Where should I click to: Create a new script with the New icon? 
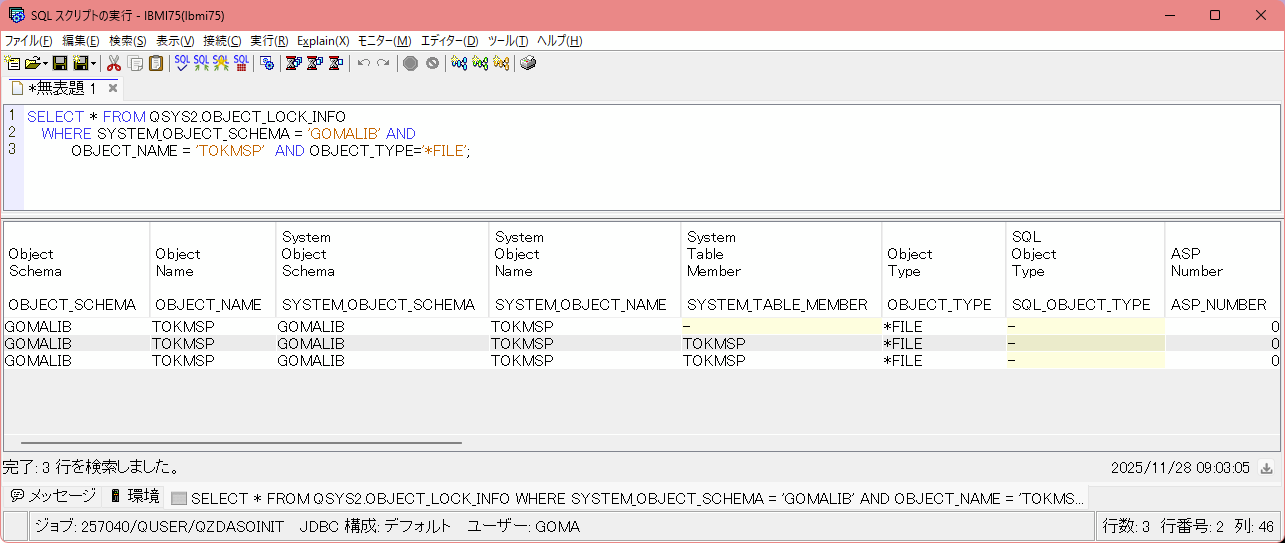(x=13, y=63)
